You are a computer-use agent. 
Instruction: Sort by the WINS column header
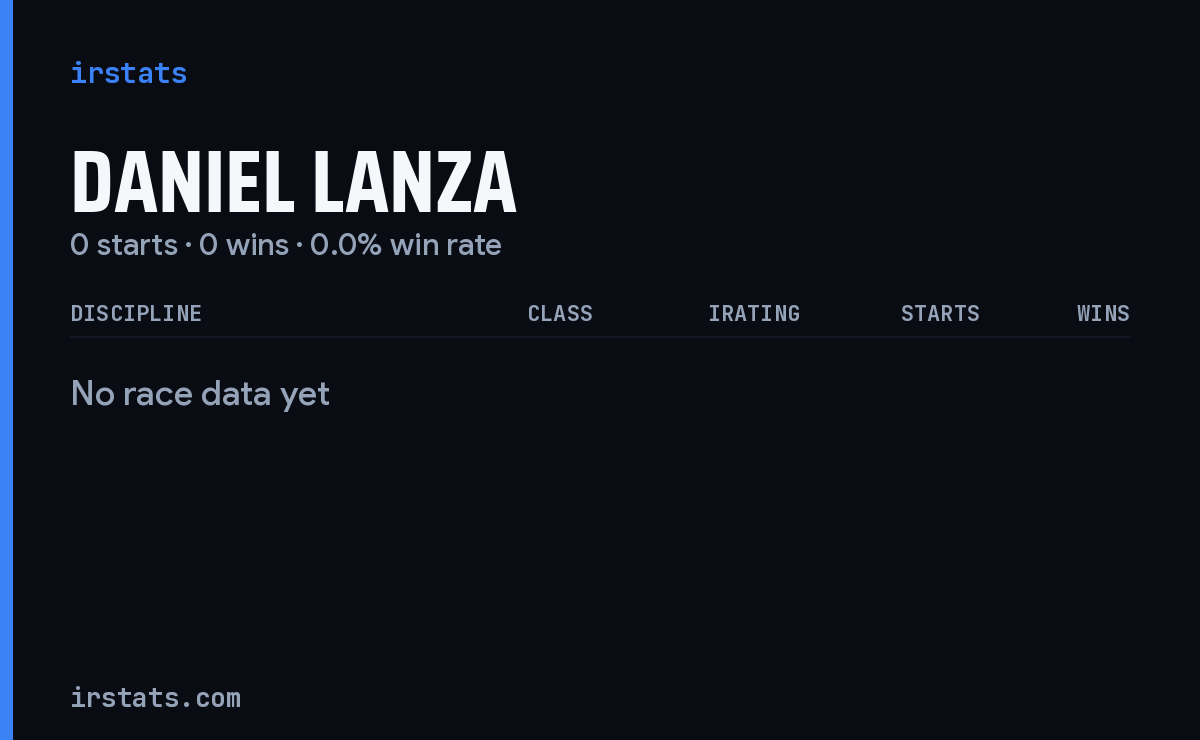coord(1103,313)
